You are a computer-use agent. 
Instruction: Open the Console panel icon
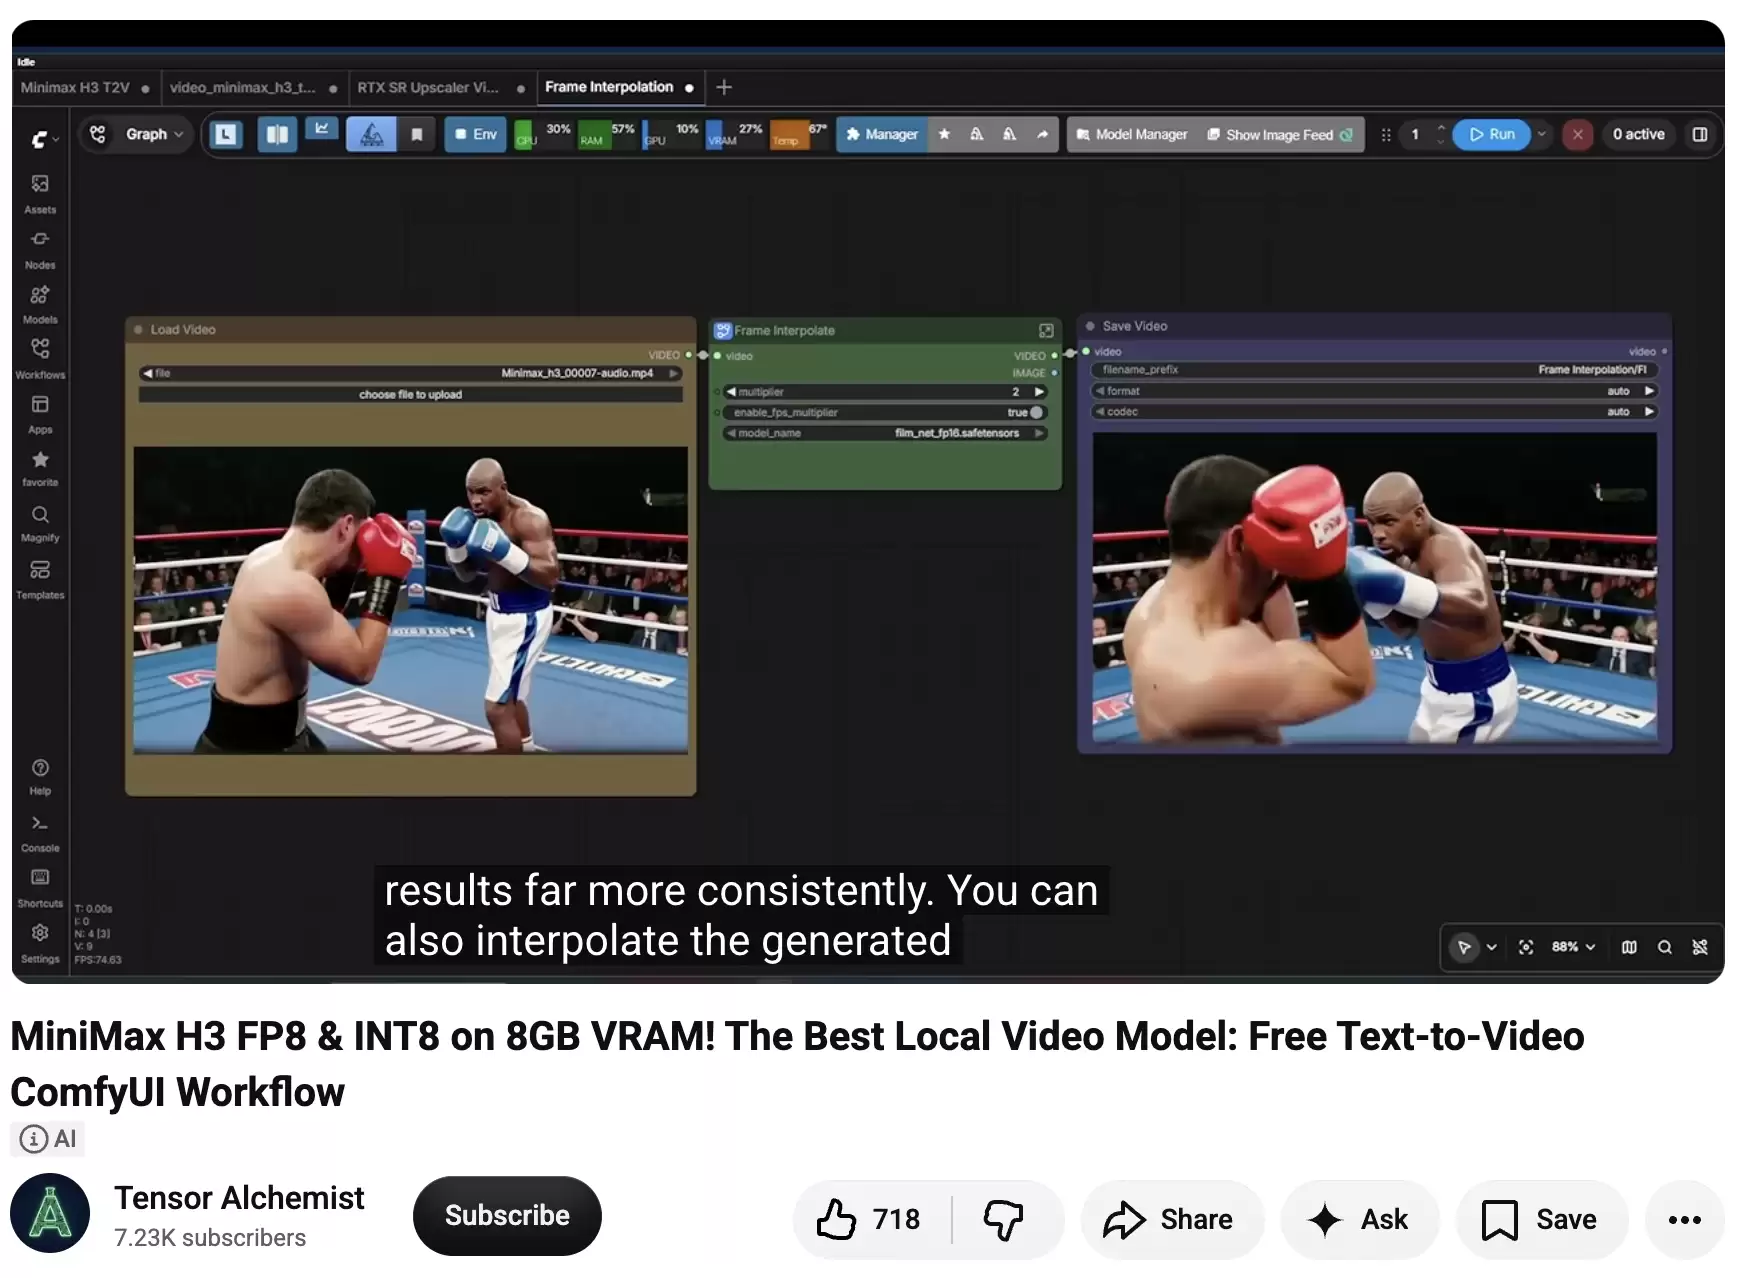click(40, 833)
